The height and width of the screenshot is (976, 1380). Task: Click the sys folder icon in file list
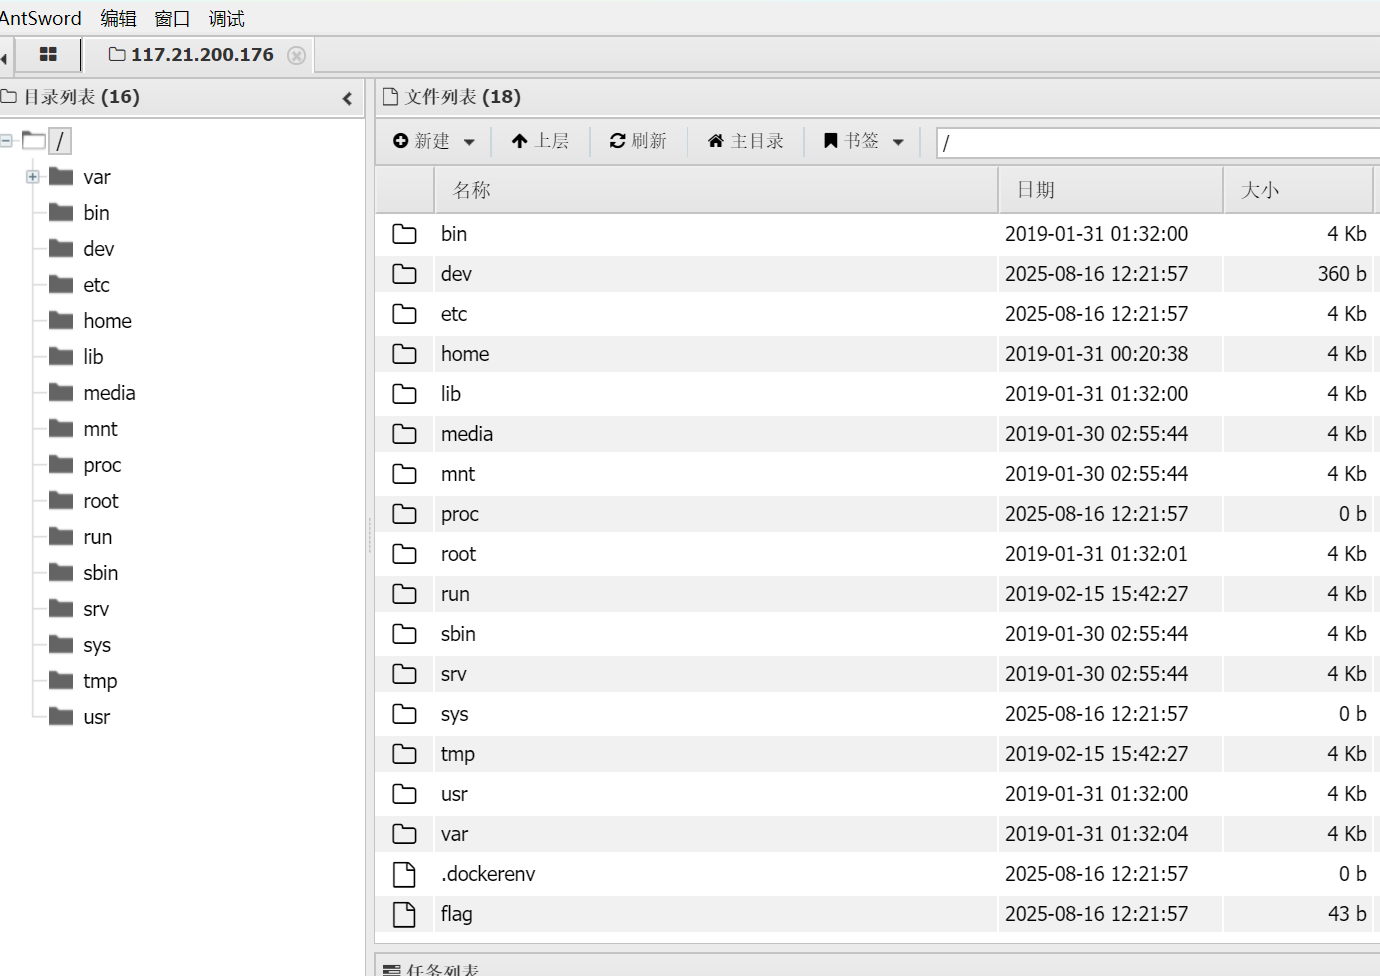(x=404, y=714)
